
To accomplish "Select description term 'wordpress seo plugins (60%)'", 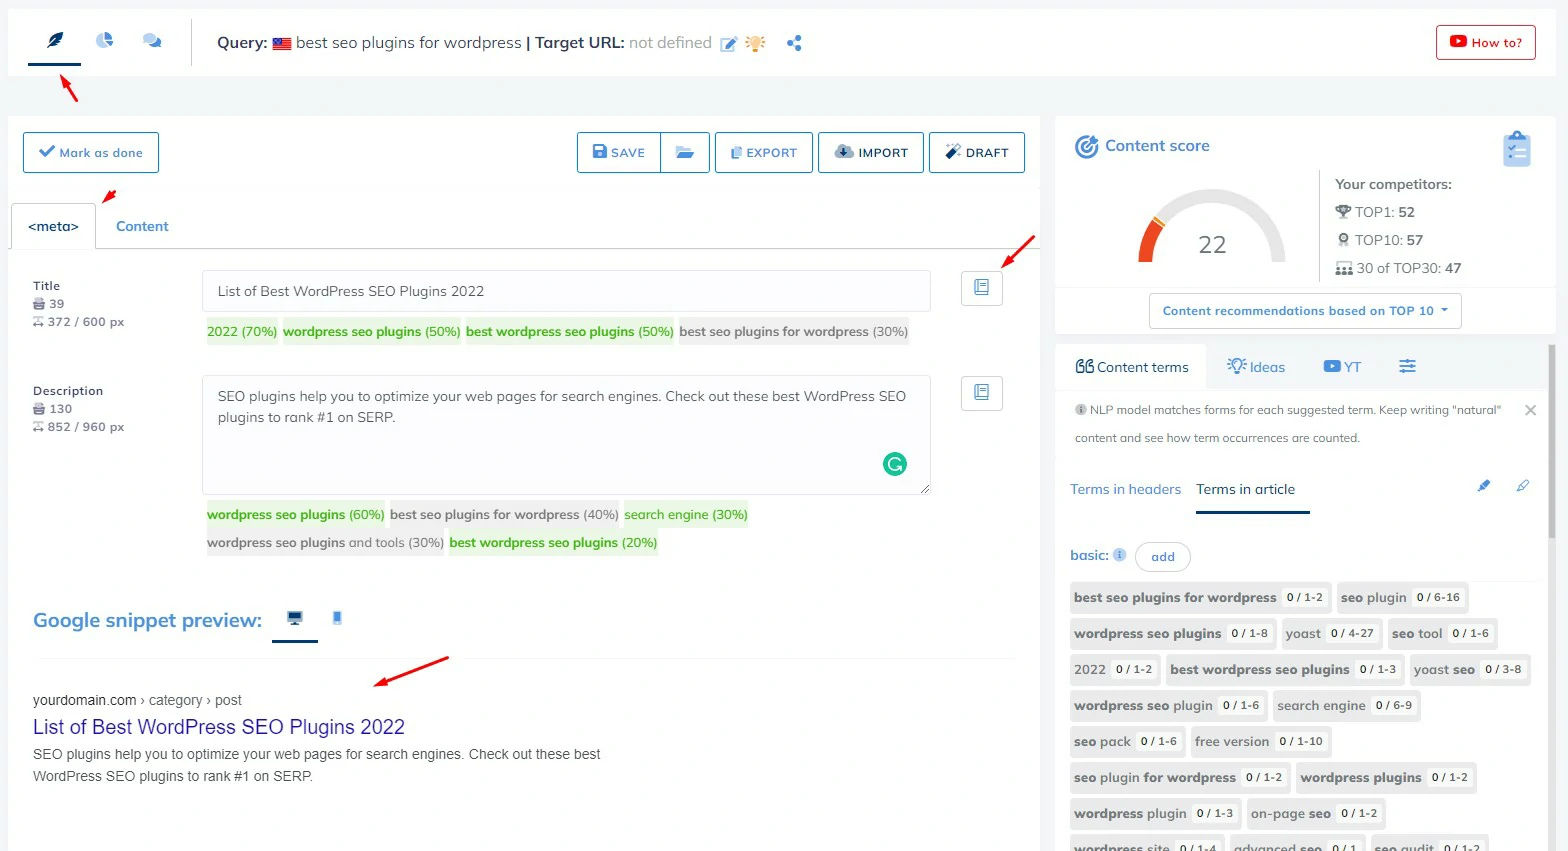I will click(296, 514).
